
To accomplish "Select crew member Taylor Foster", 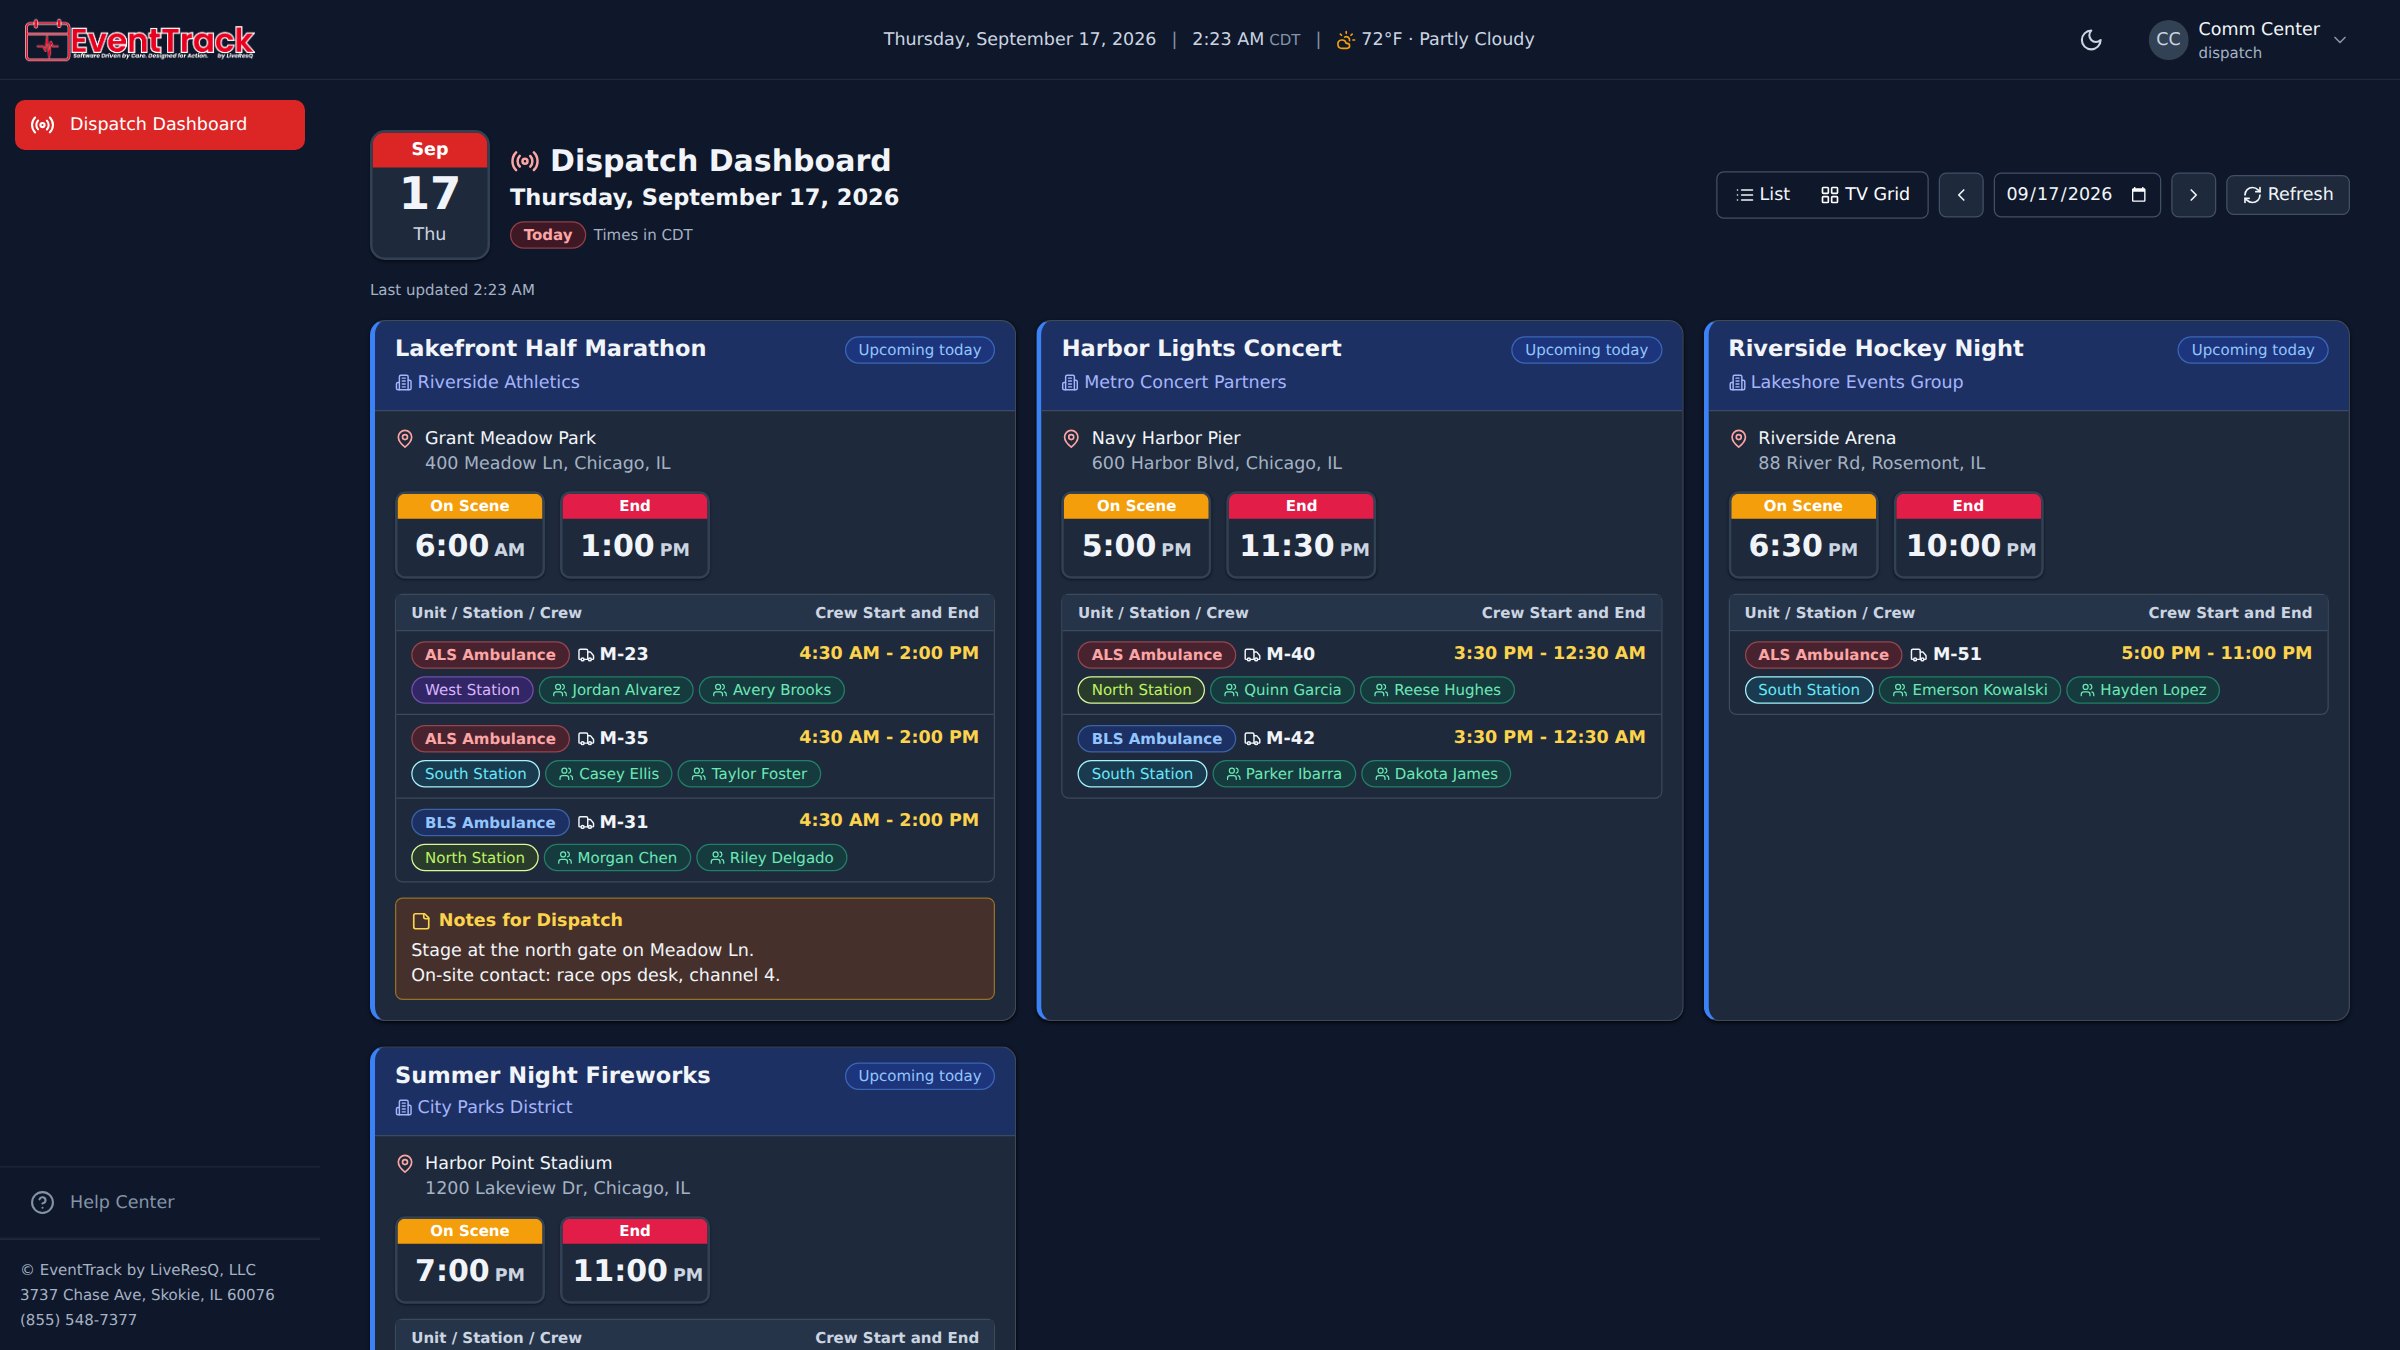I will click(x=749, y=774).
